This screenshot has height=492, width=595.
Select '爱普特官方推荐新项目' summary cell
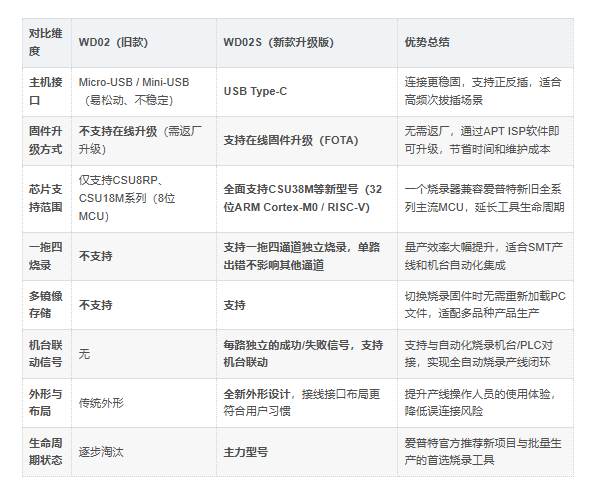point(485,452)
